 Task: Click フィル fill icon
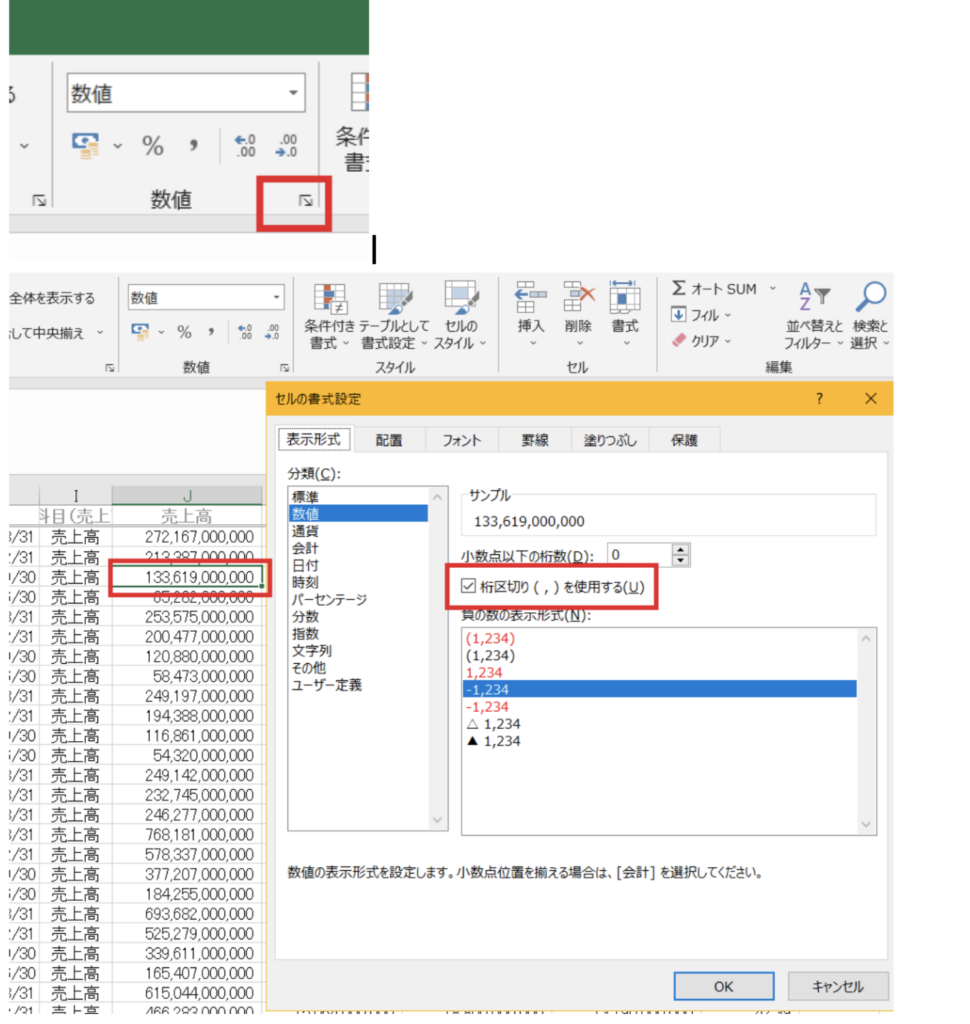pos(679,315)
